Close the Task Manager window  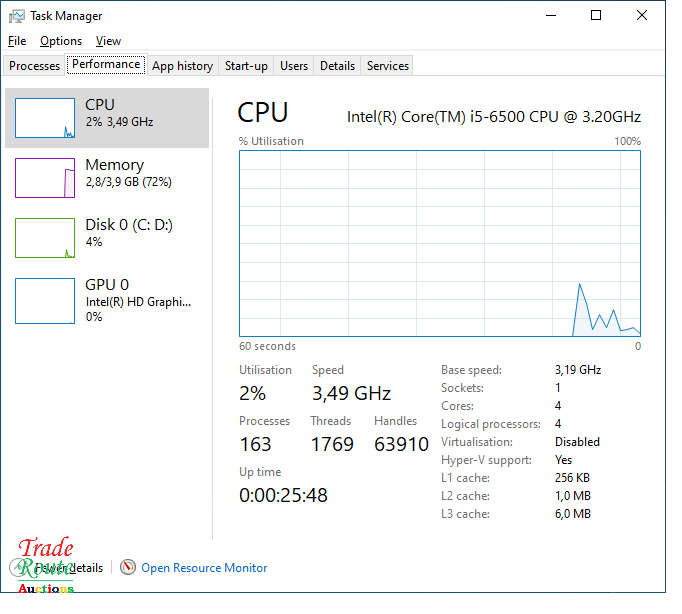pyautogui.click(x=642, y=15)
